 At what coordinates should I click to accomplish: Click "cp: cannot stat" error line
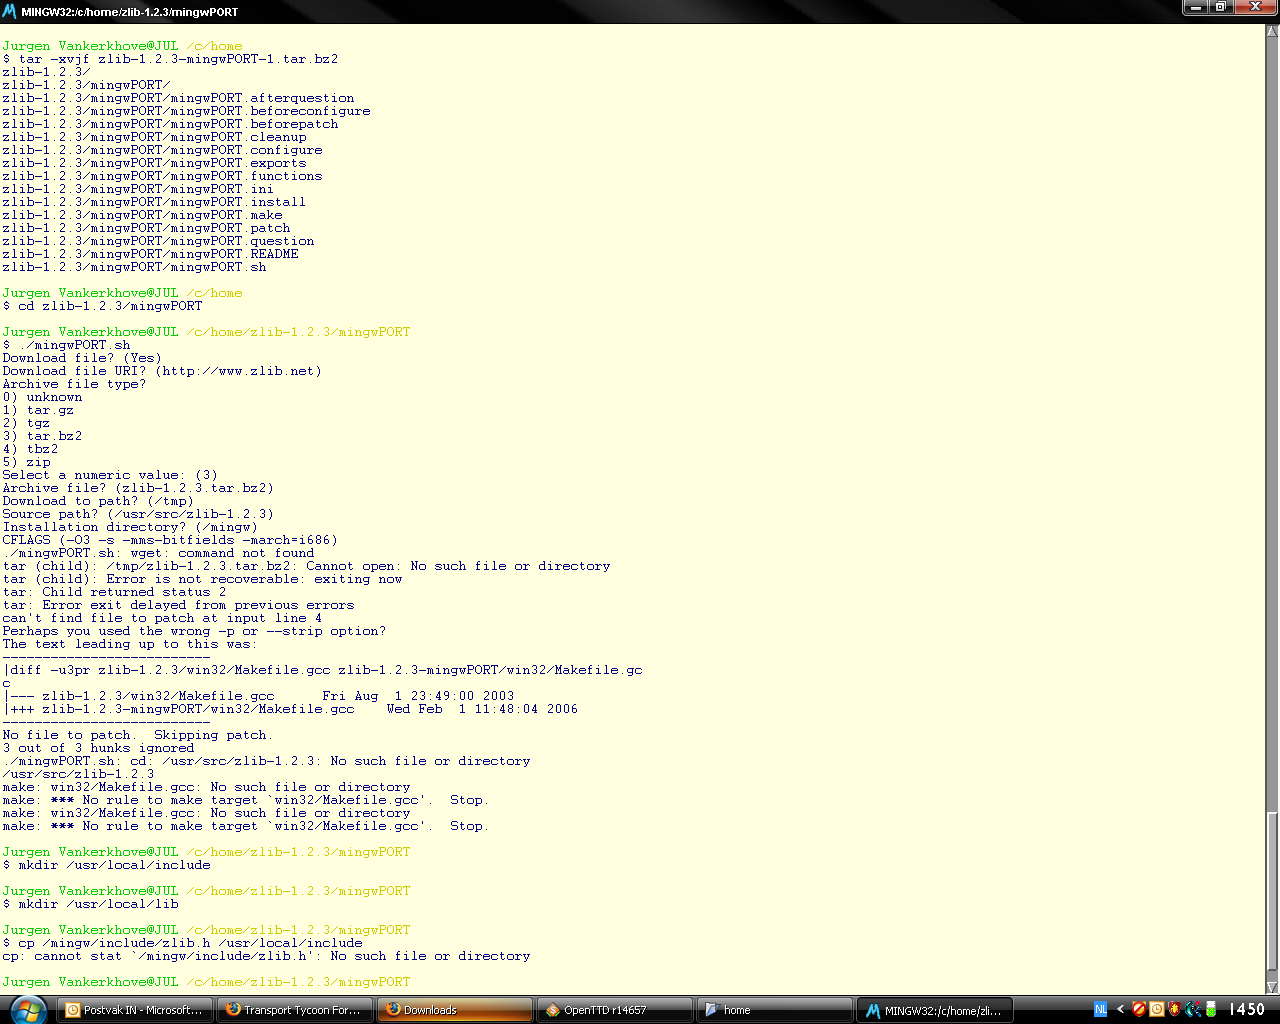266,956
